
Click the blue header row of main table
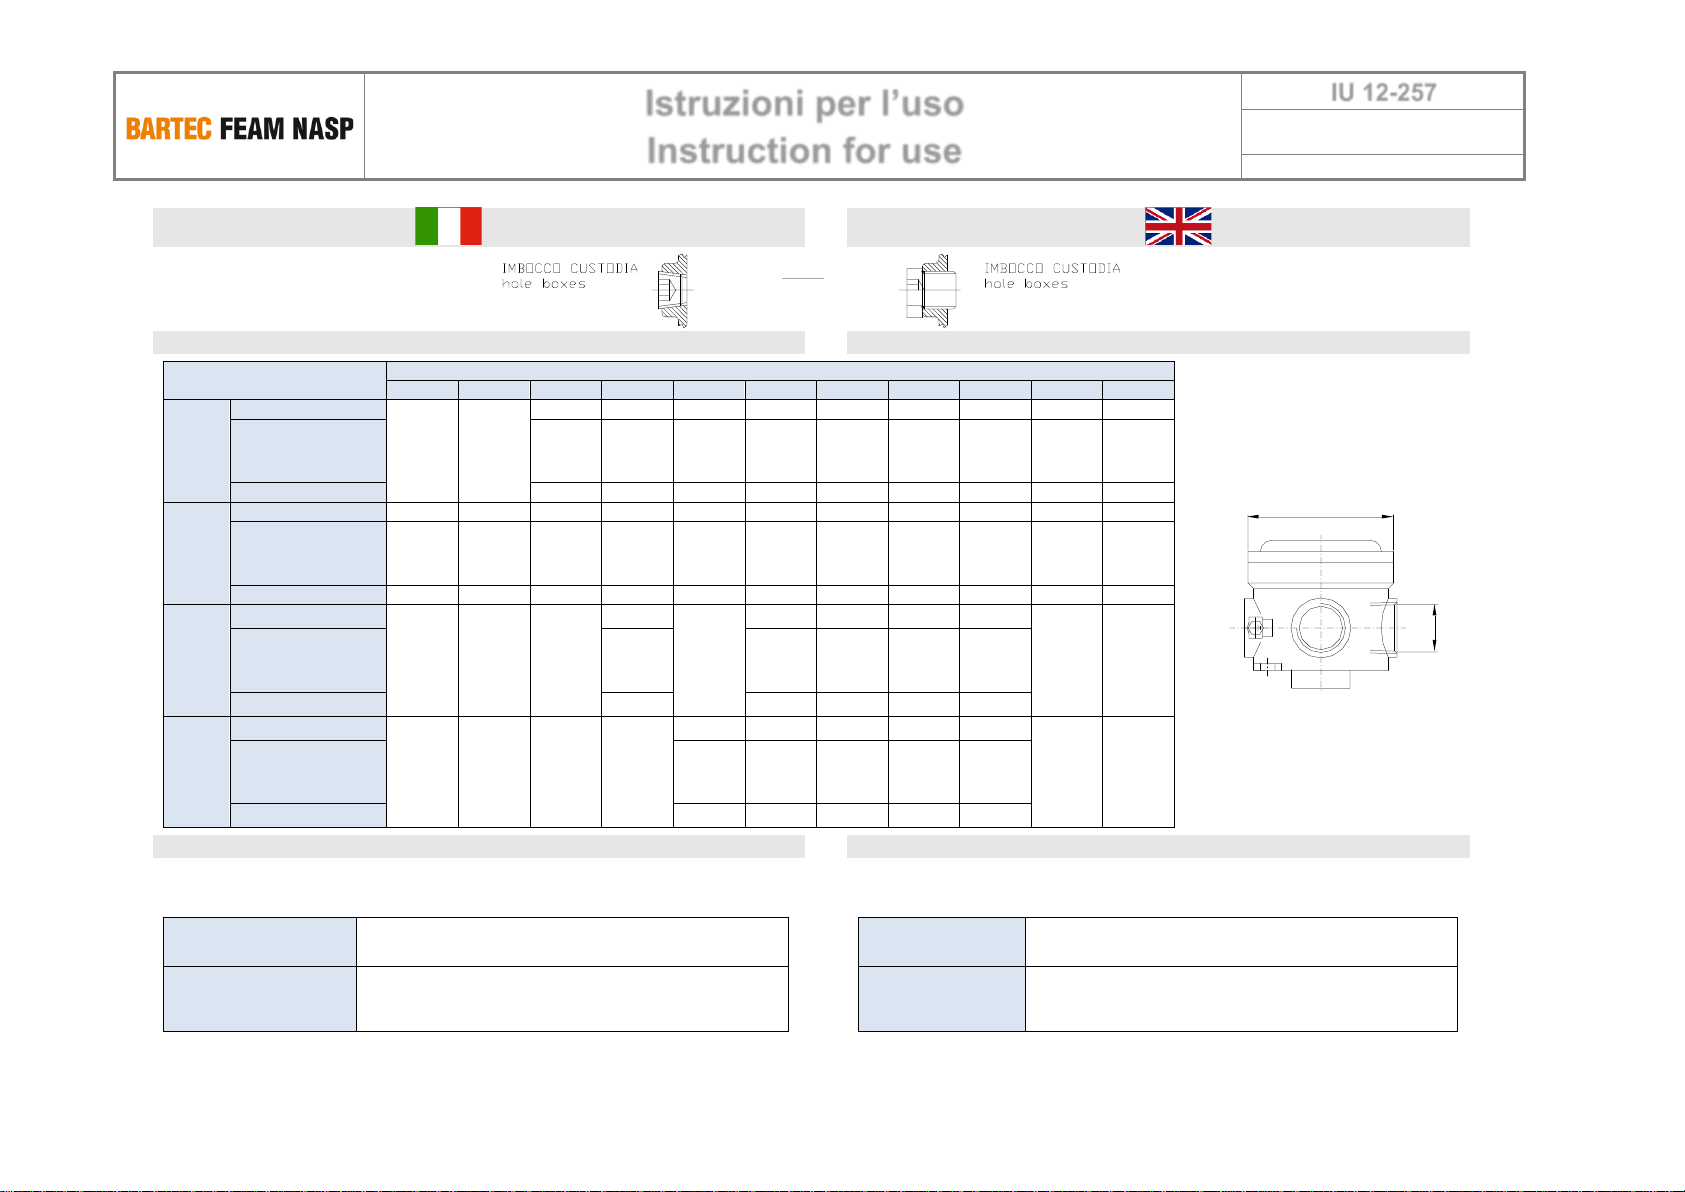pyautogui.click(x=780, y=371)
